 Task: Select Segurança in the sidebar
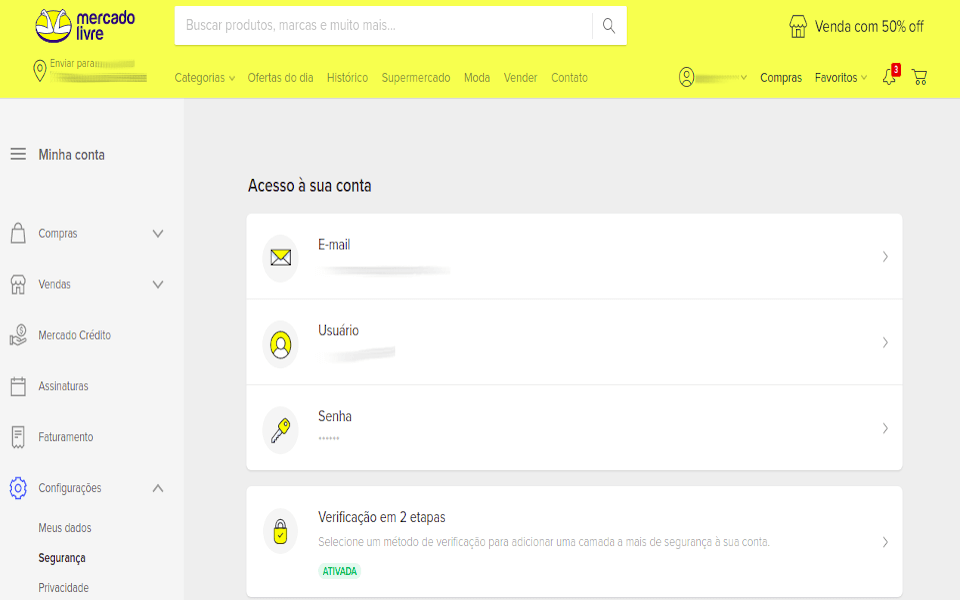[62, 558]
